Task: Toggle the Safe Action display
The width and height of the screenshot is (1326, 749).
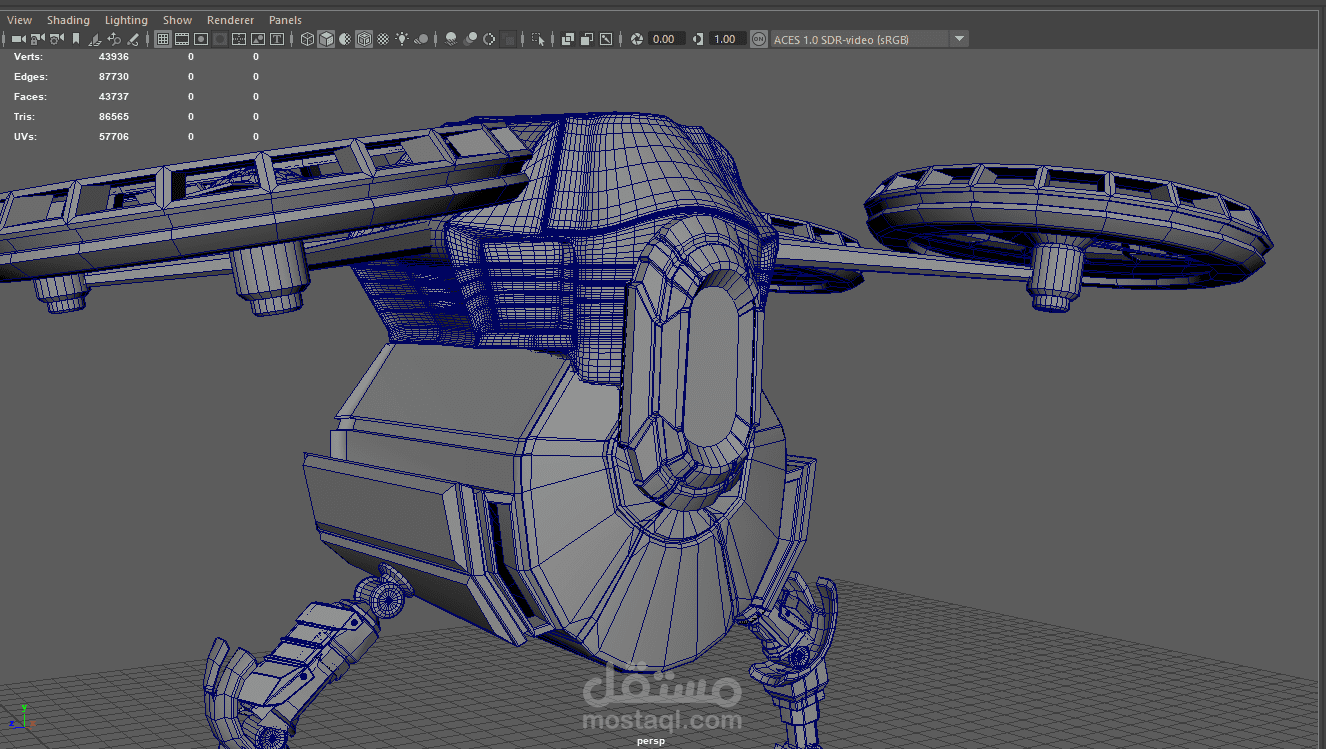Action: click(258, 39)
